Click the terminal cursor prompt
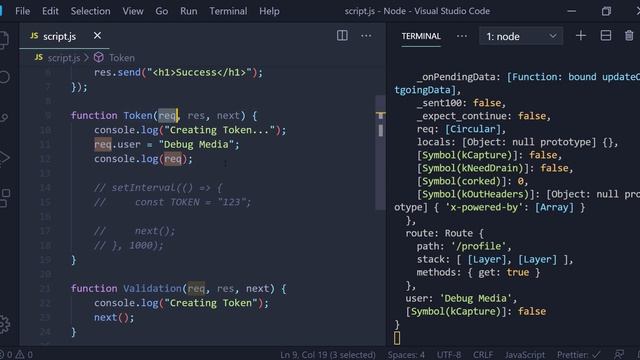Image resolution: width=640 pixels, height=360 pixels. [397, 338]
